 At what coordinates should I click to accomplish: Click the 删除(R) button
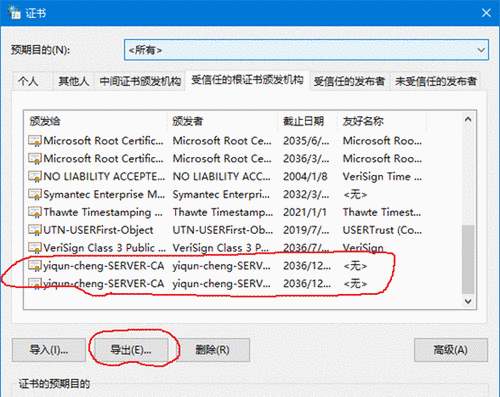(212, 350)
